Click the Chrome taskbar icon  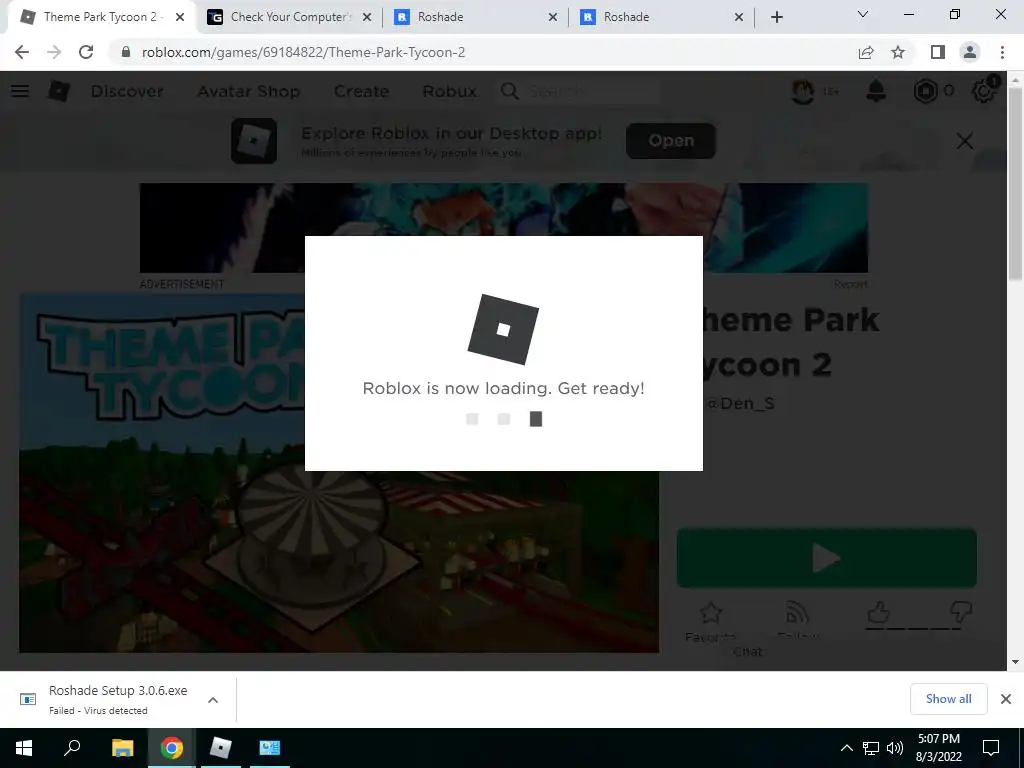[172, 748]
